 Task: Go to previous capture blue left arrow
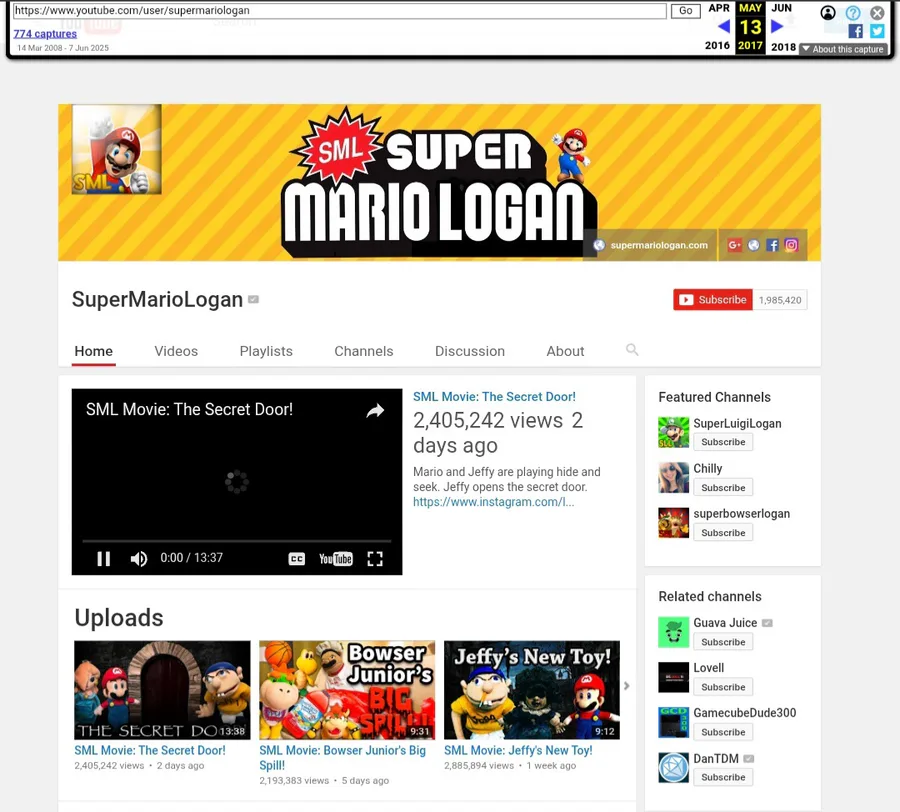pyautogui.click(x=724, y=26)
